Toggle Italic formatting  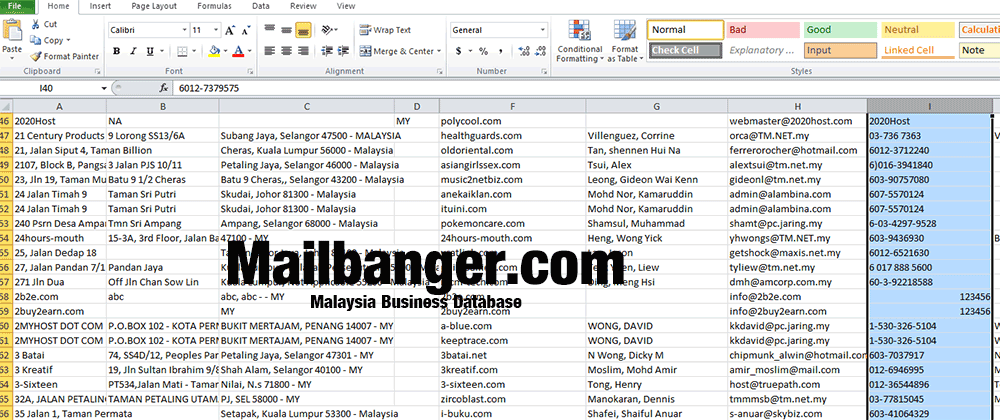point(133,51)
